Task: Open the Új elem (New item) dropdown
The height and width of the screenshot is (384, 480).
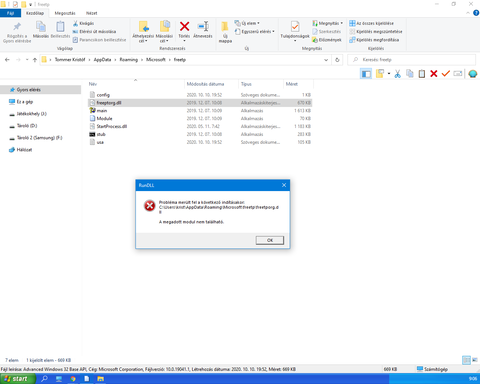Action: [x=247, y=23]
